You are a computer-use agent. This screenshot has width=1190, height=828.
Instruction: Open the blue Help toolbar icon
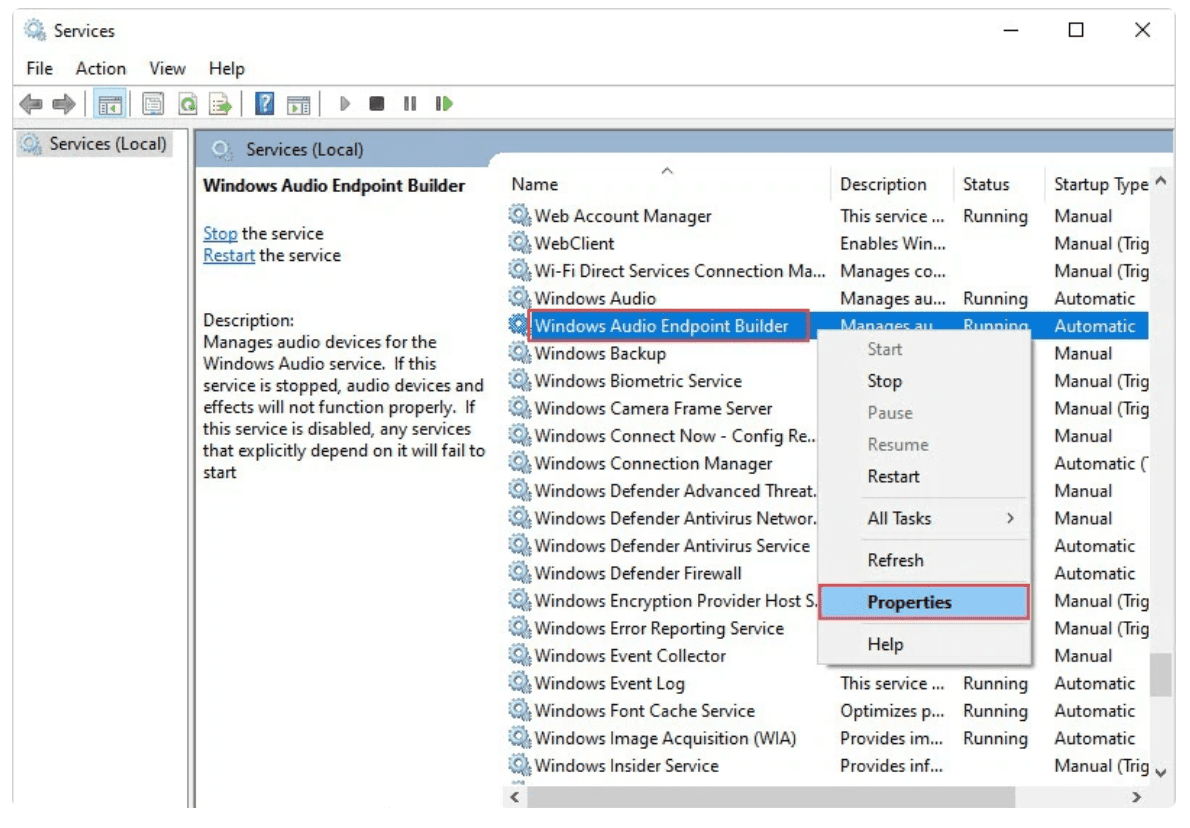(265, 103)
